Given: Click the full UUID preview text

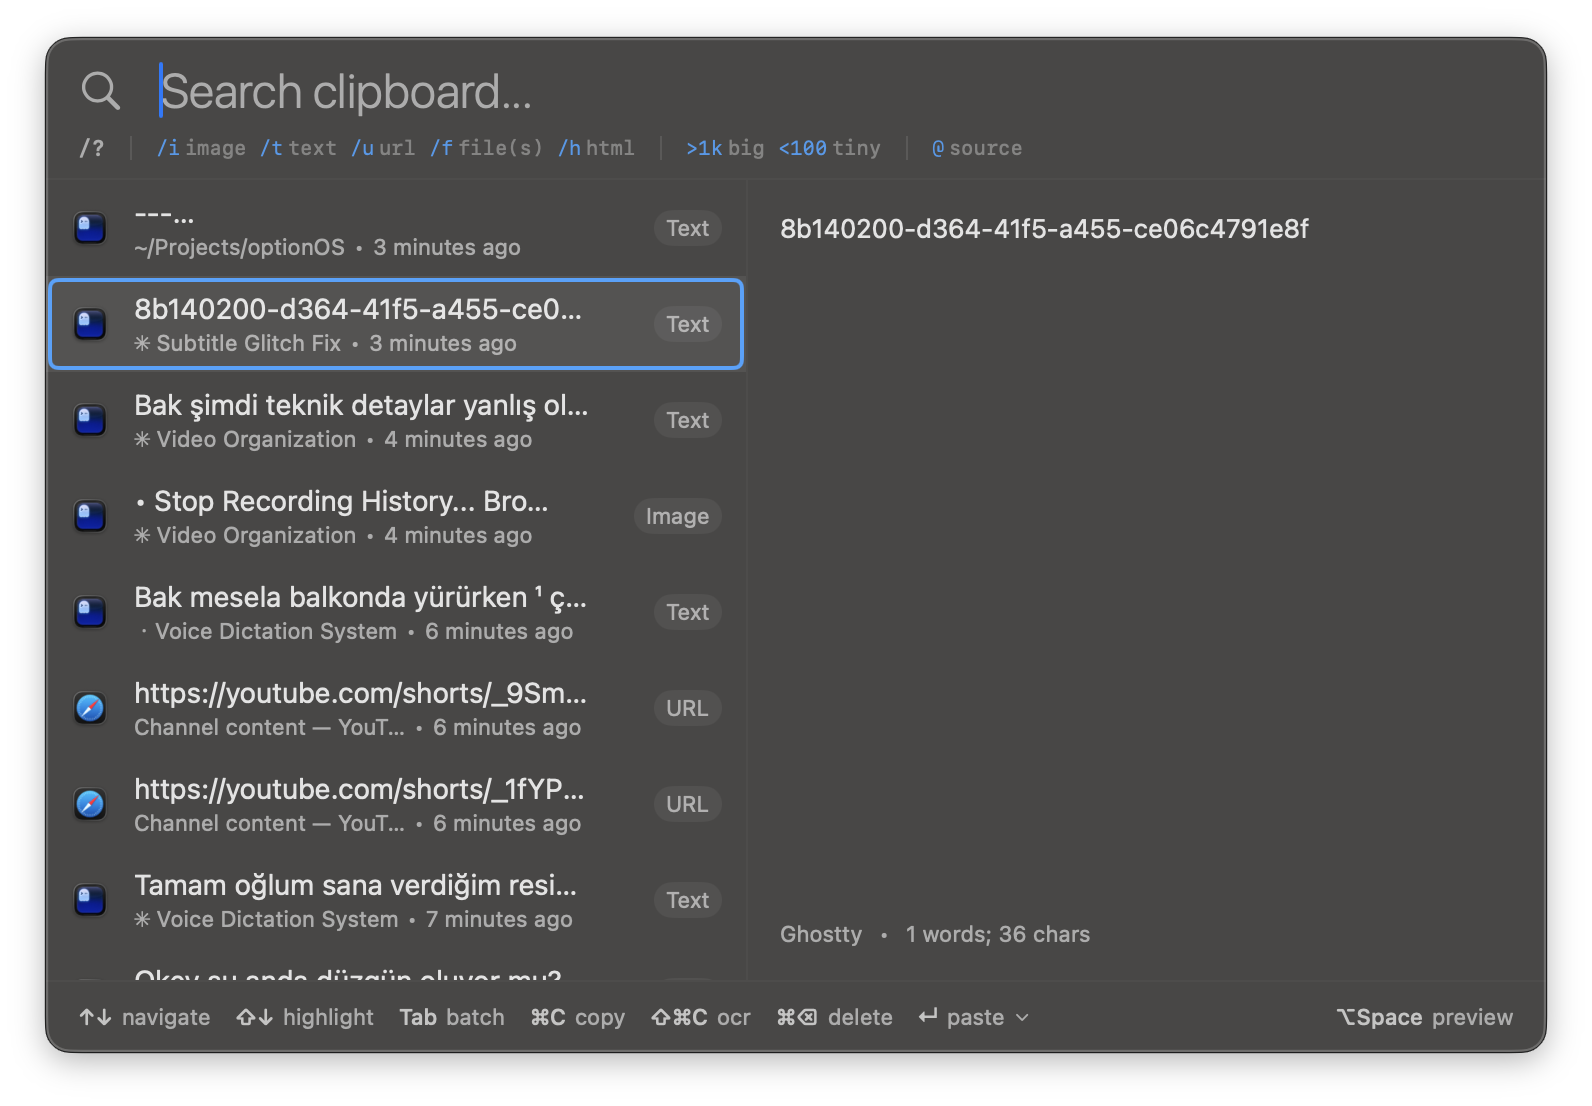Looking at the screenshot, I should coord(1044,229).
